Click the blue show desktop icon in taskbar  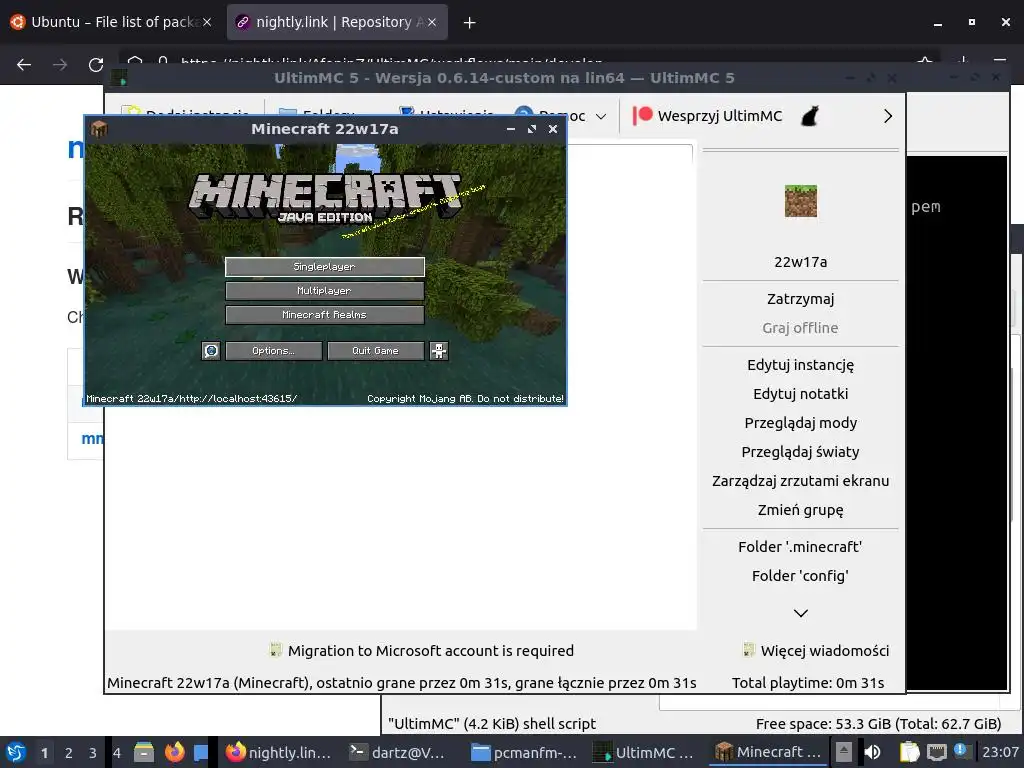tap(201, 752)
